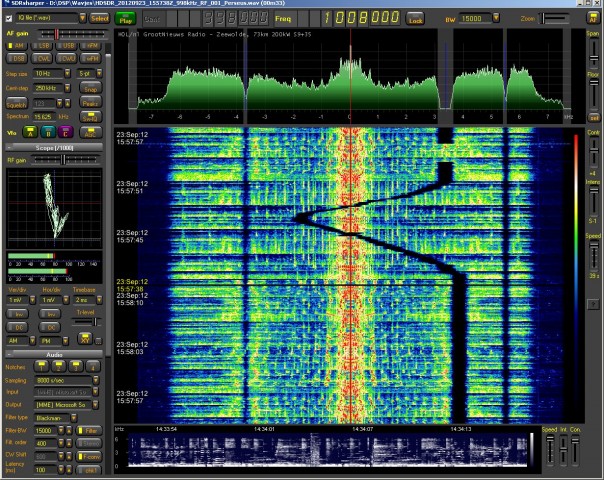
Task: Toggle the ABC VFO button
Action: pyautogui.click(x=91, y=133)
